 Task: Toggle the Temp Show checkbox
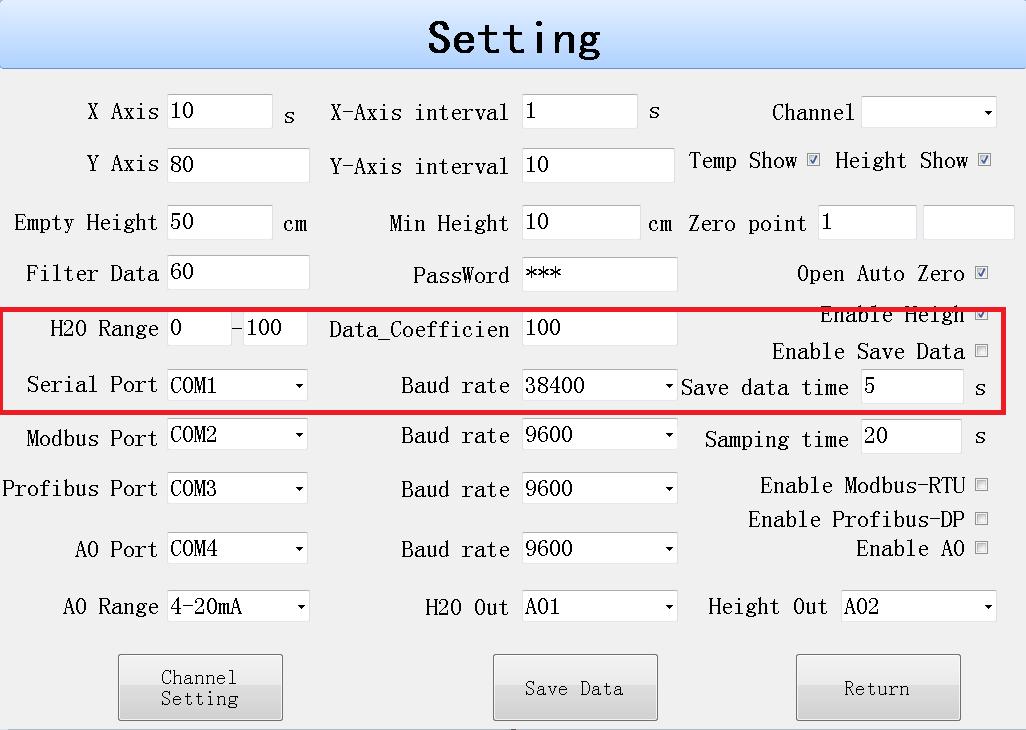pyautogui.click(x=813, y=160)
